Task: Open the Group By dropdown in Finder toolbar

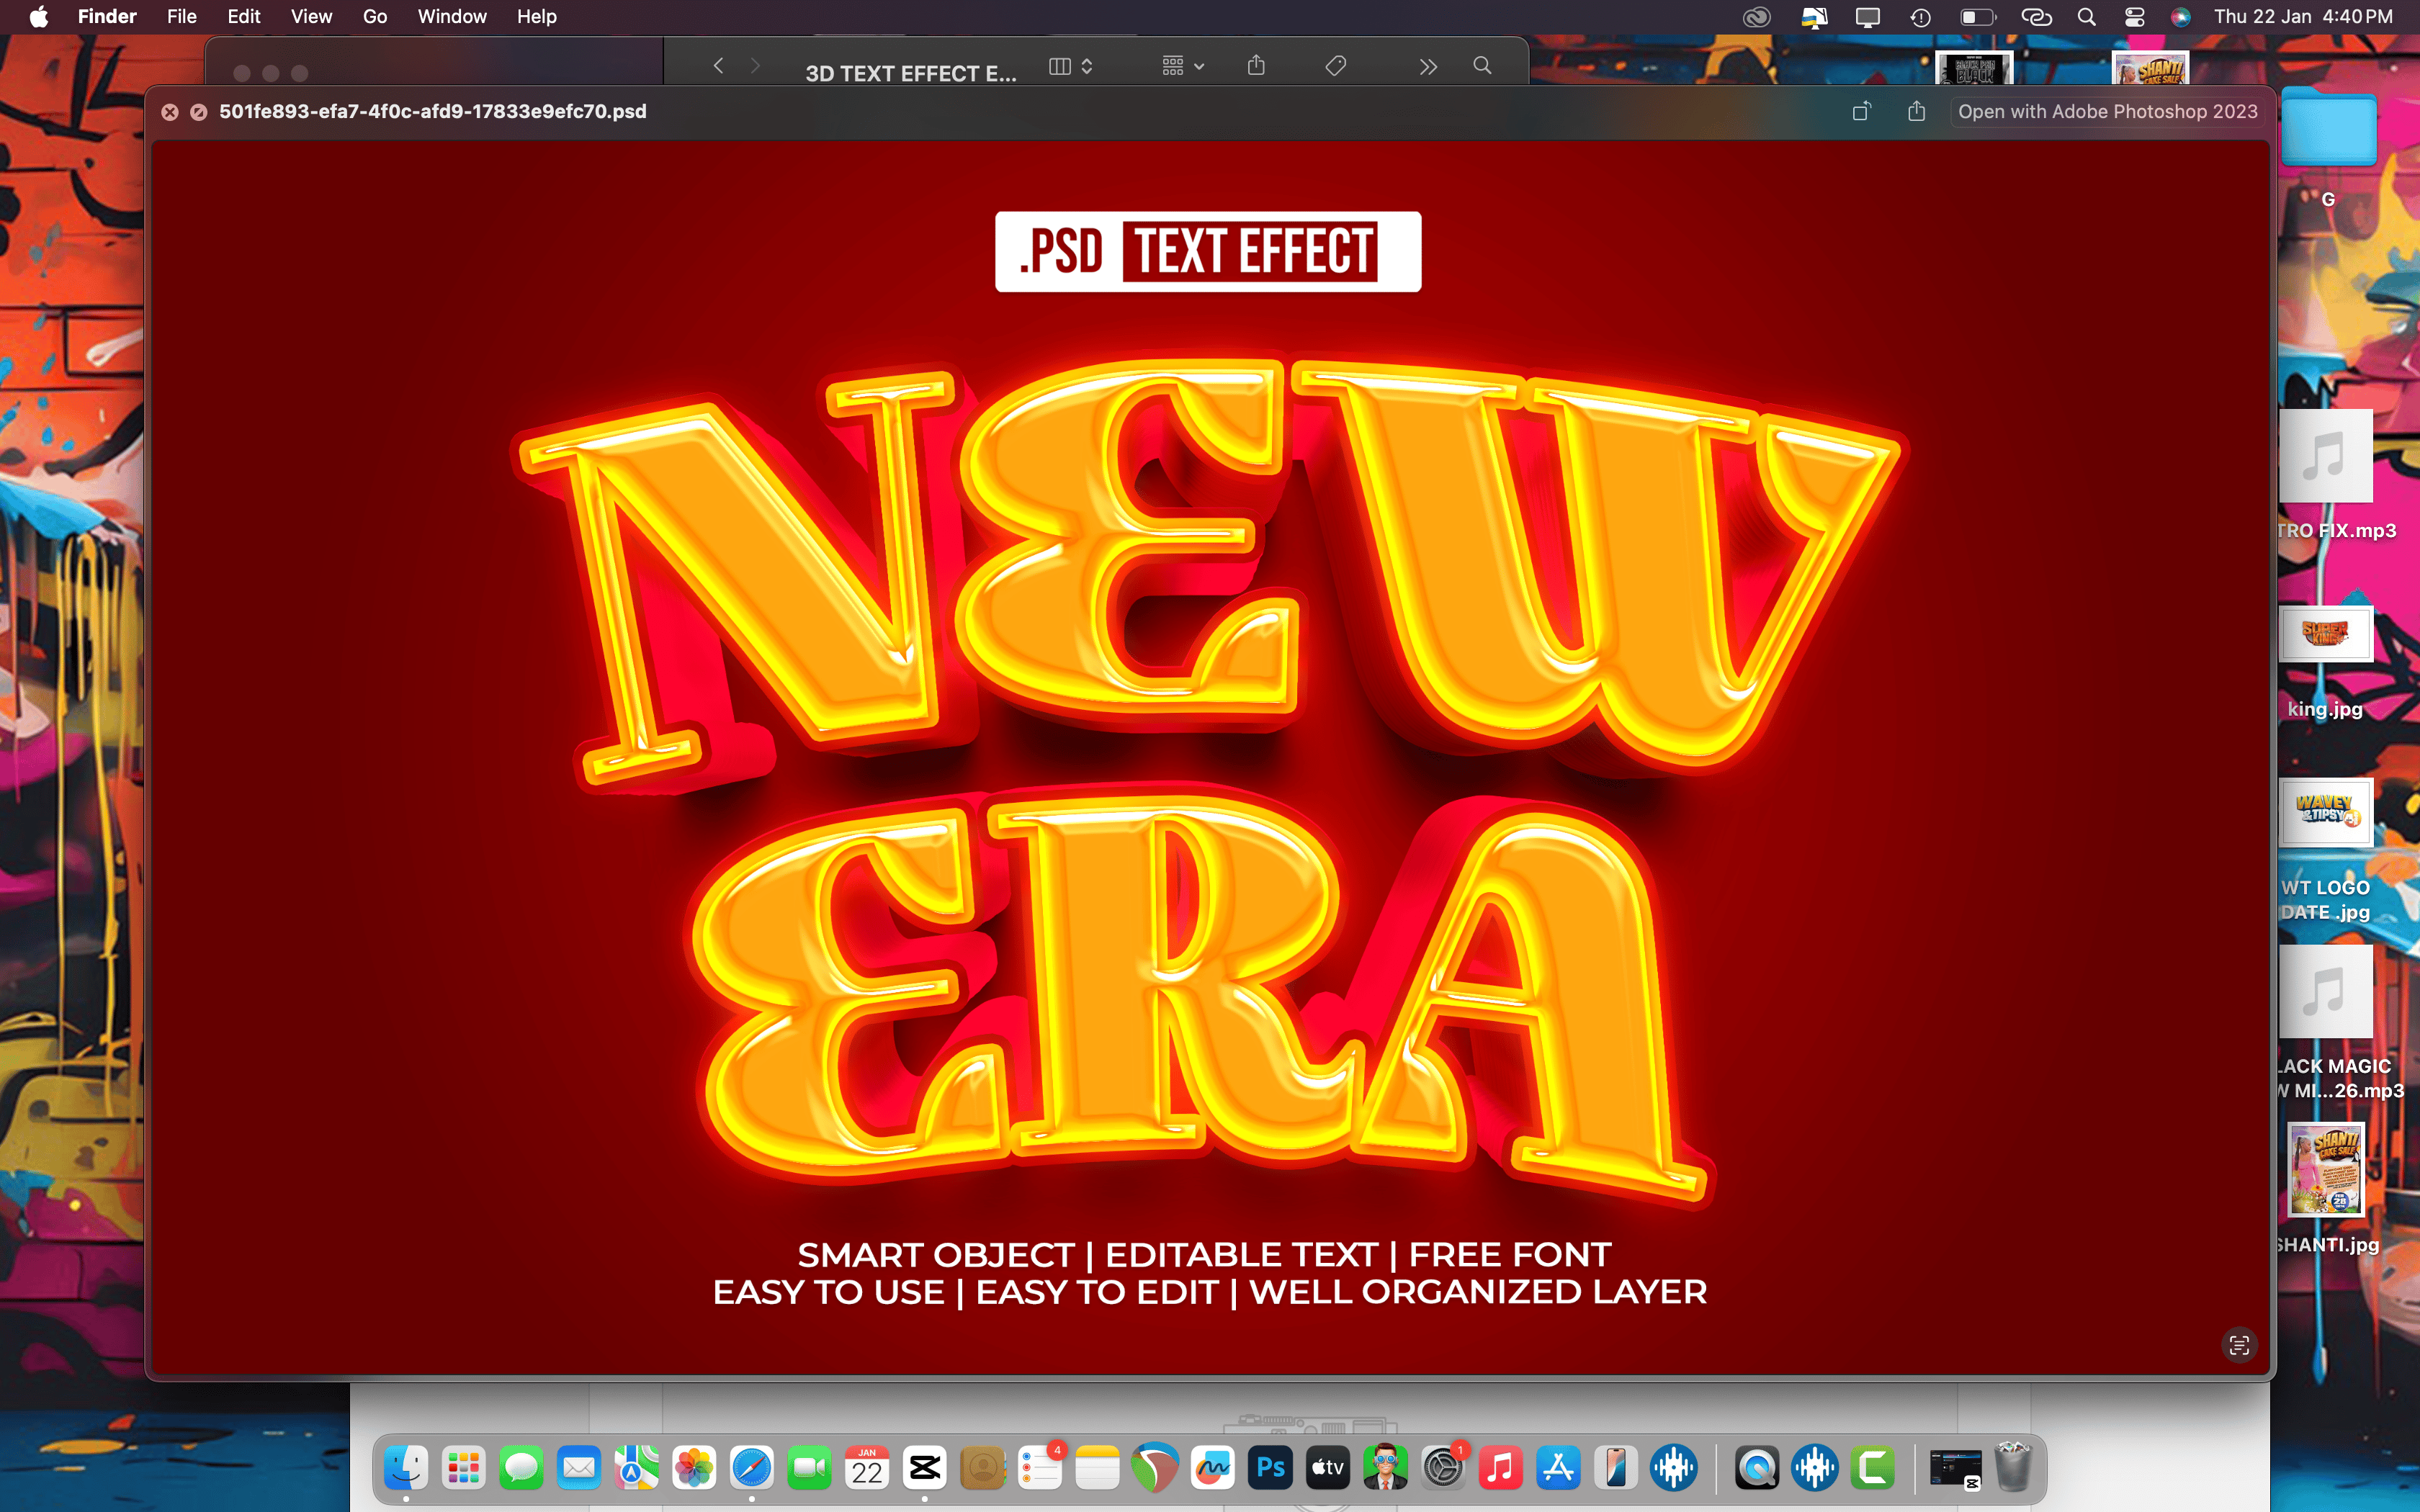Action: [x=1183, y=66]
